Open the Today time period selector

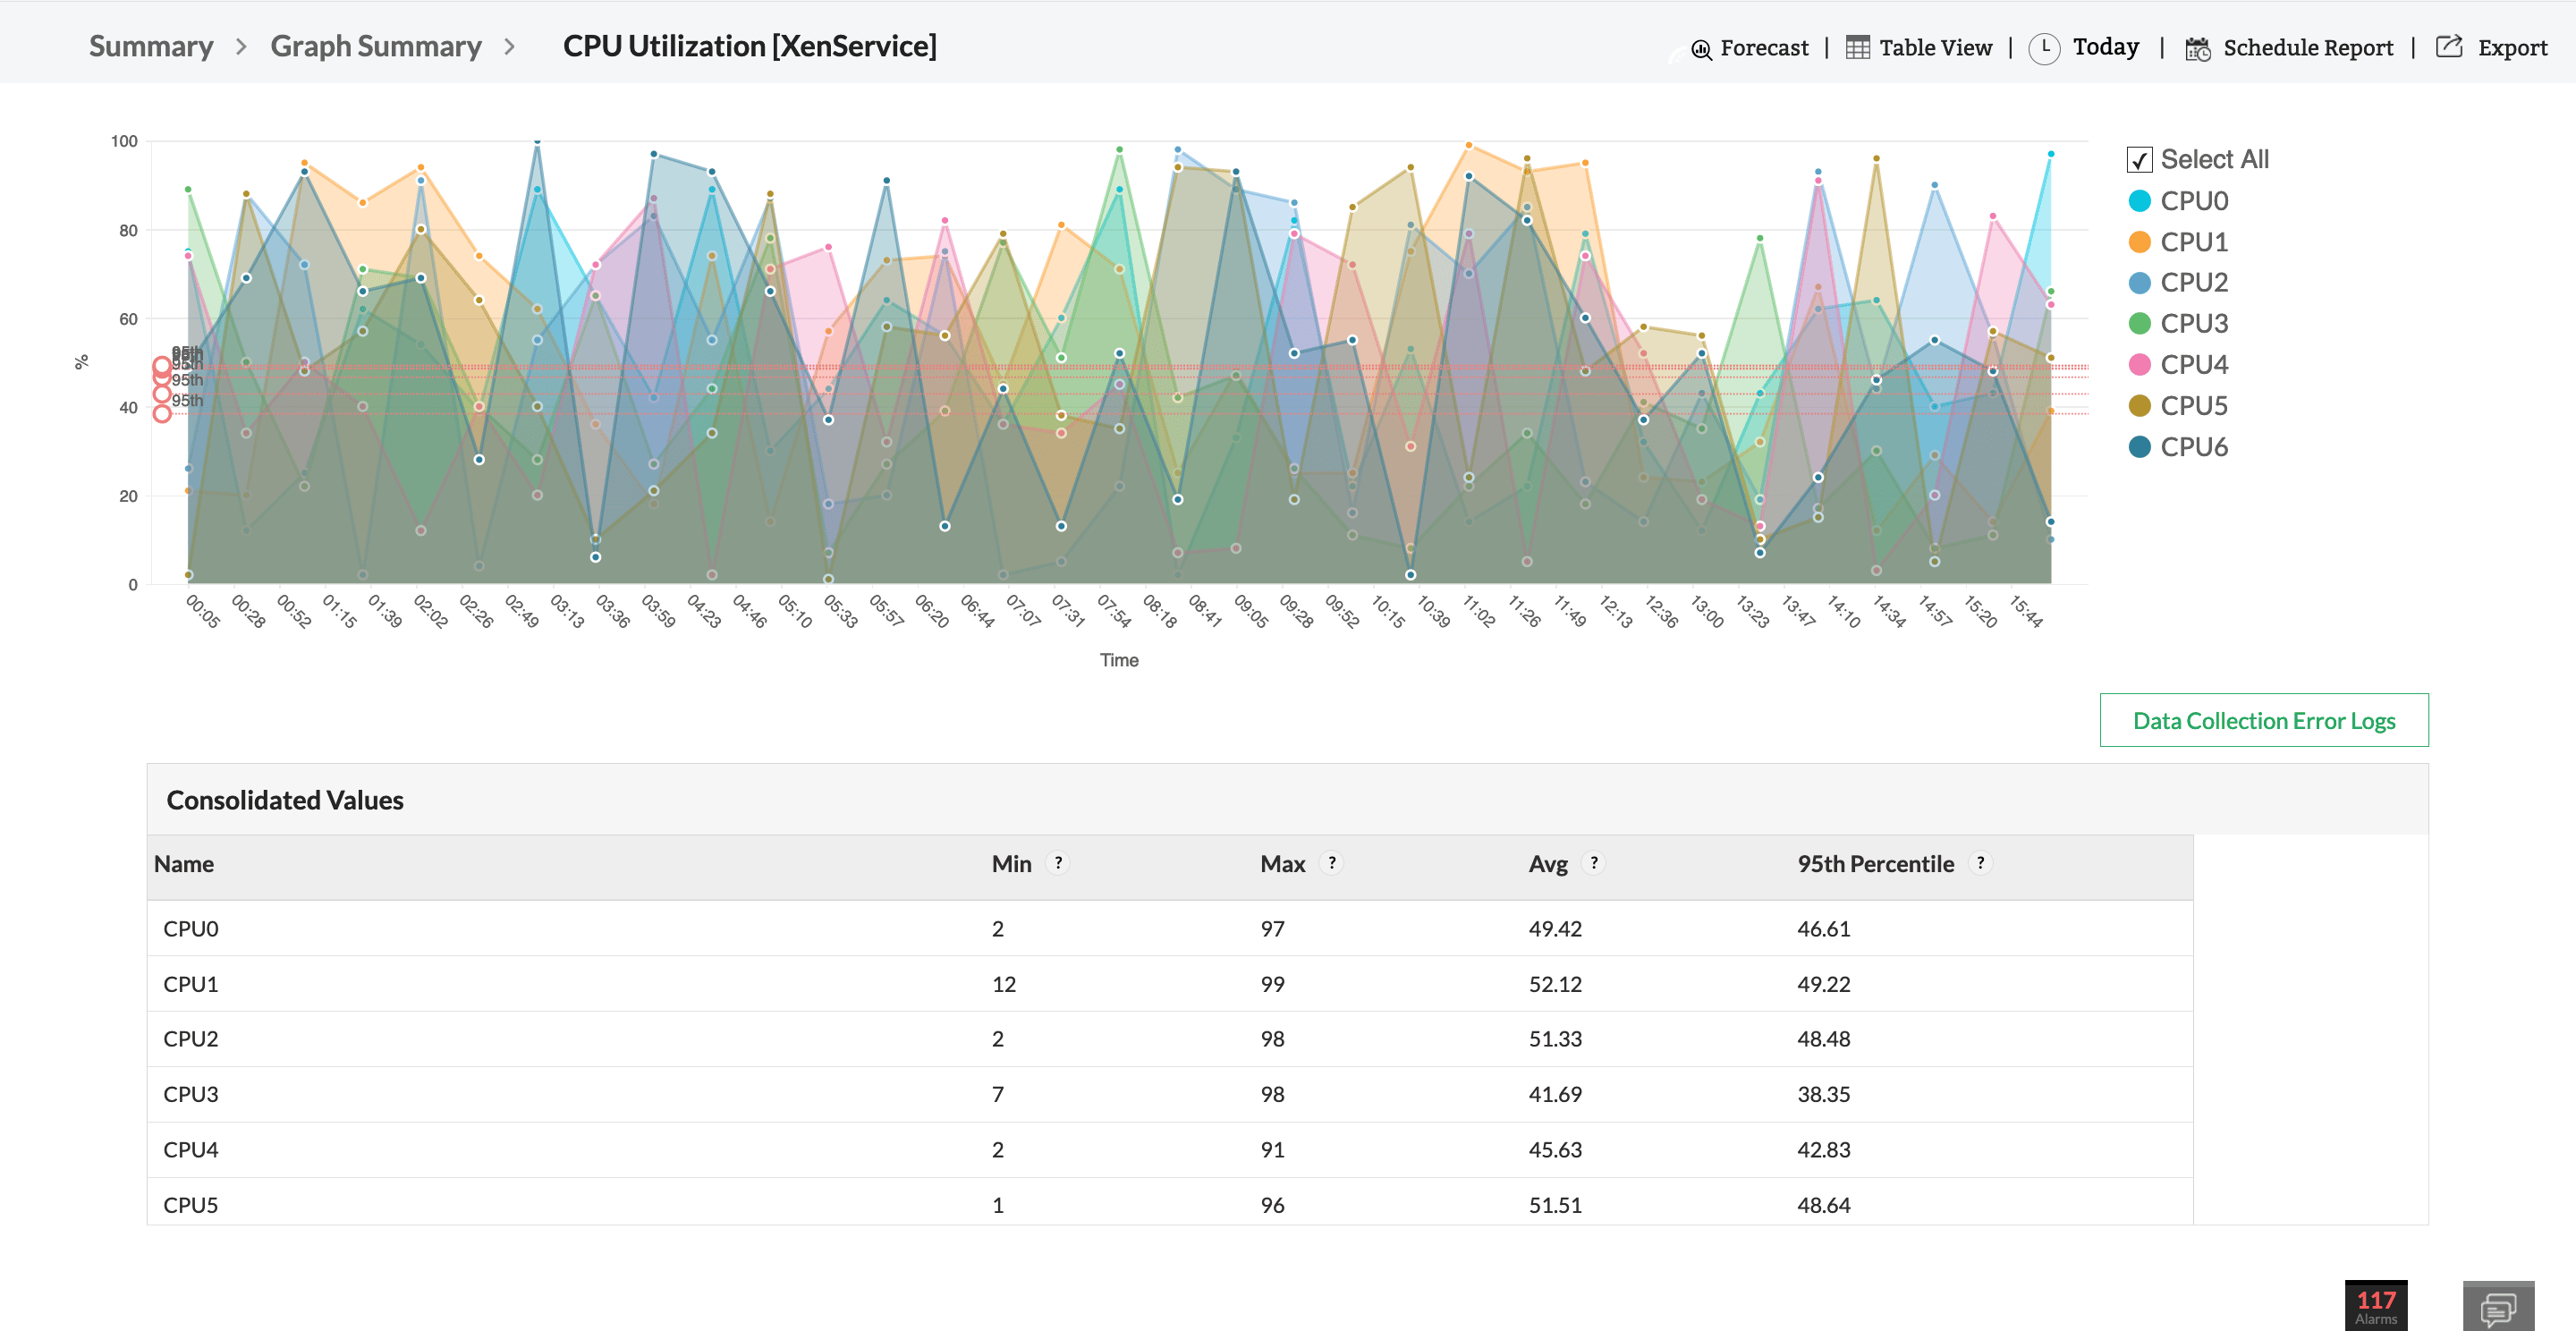coord(2105,47)
